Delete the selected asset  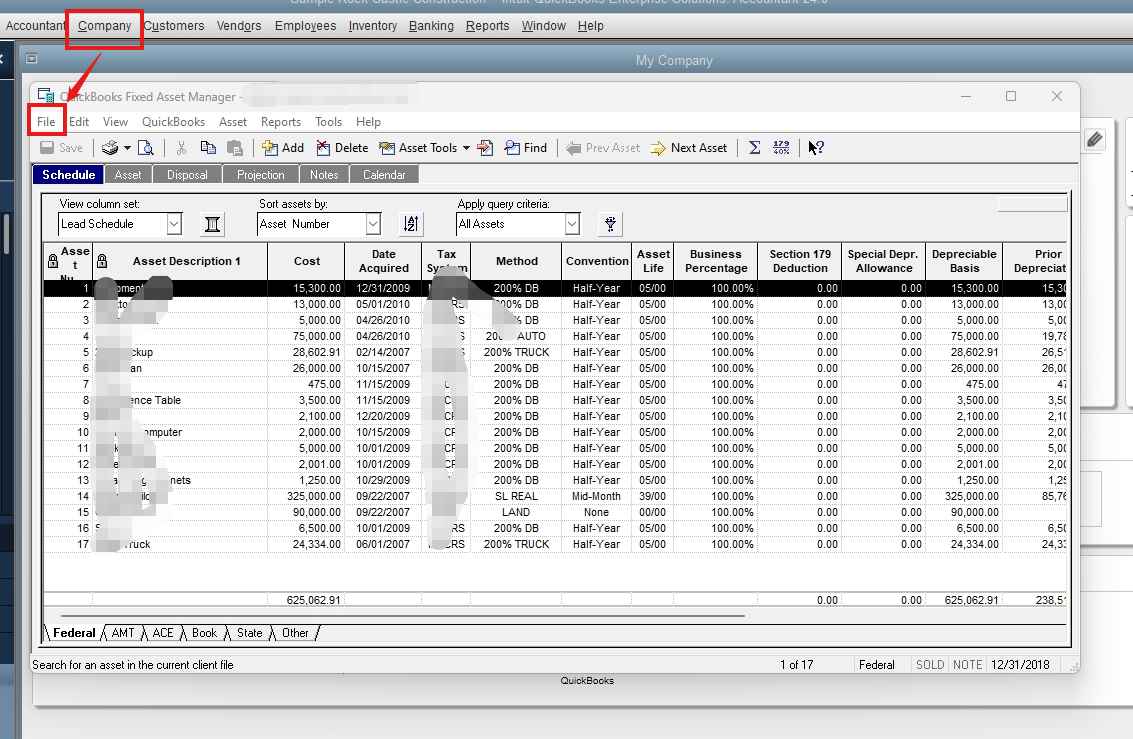pyautogui.click(x=343, y=148)
